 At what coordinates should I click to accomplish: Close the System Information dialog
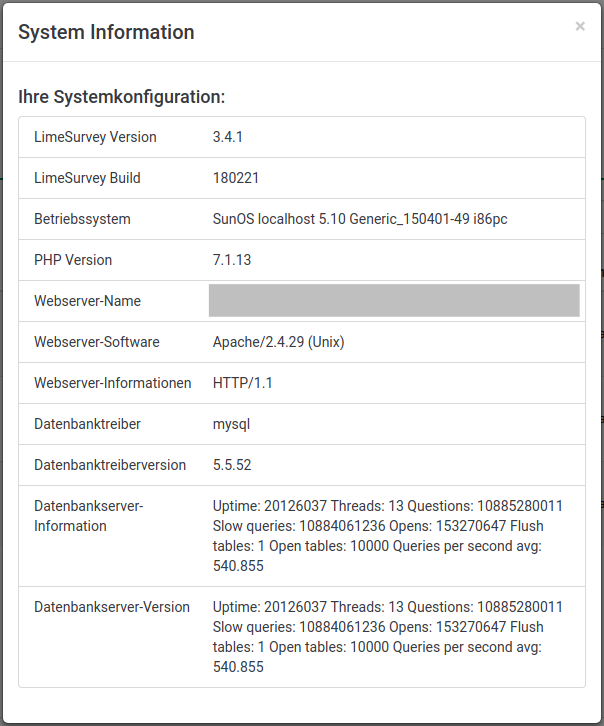pos(580,27)
